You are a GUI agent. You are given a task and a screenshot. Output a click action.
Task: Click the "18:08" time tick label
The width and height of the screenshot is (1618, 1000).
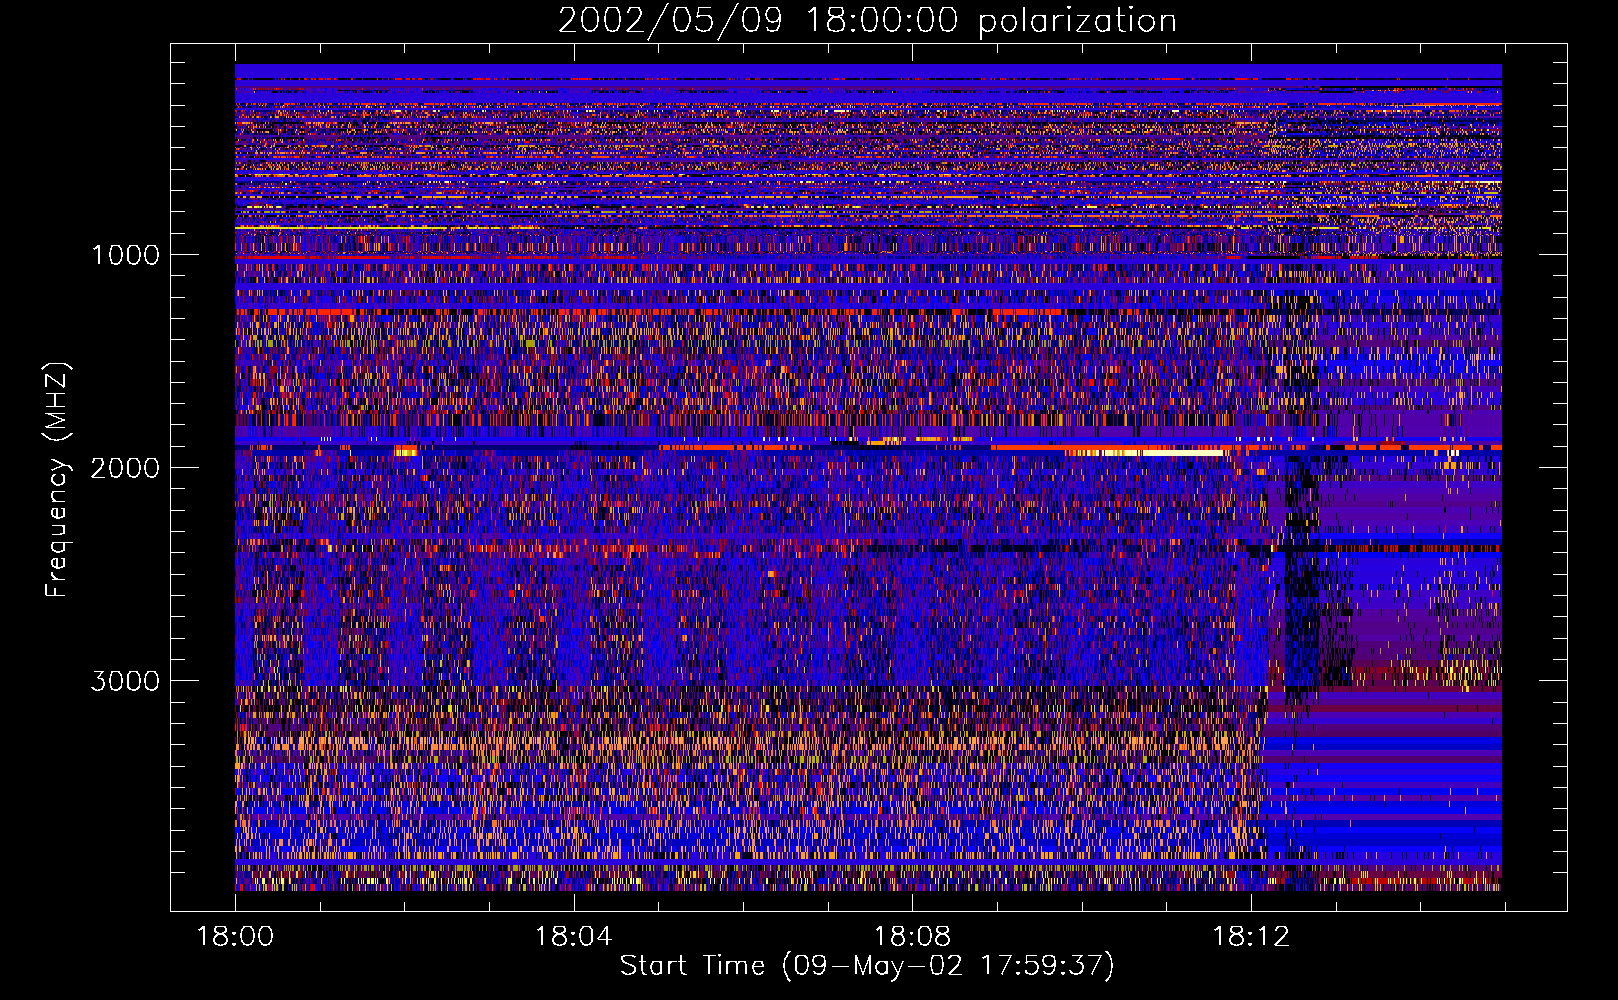[x=912, y=937]
